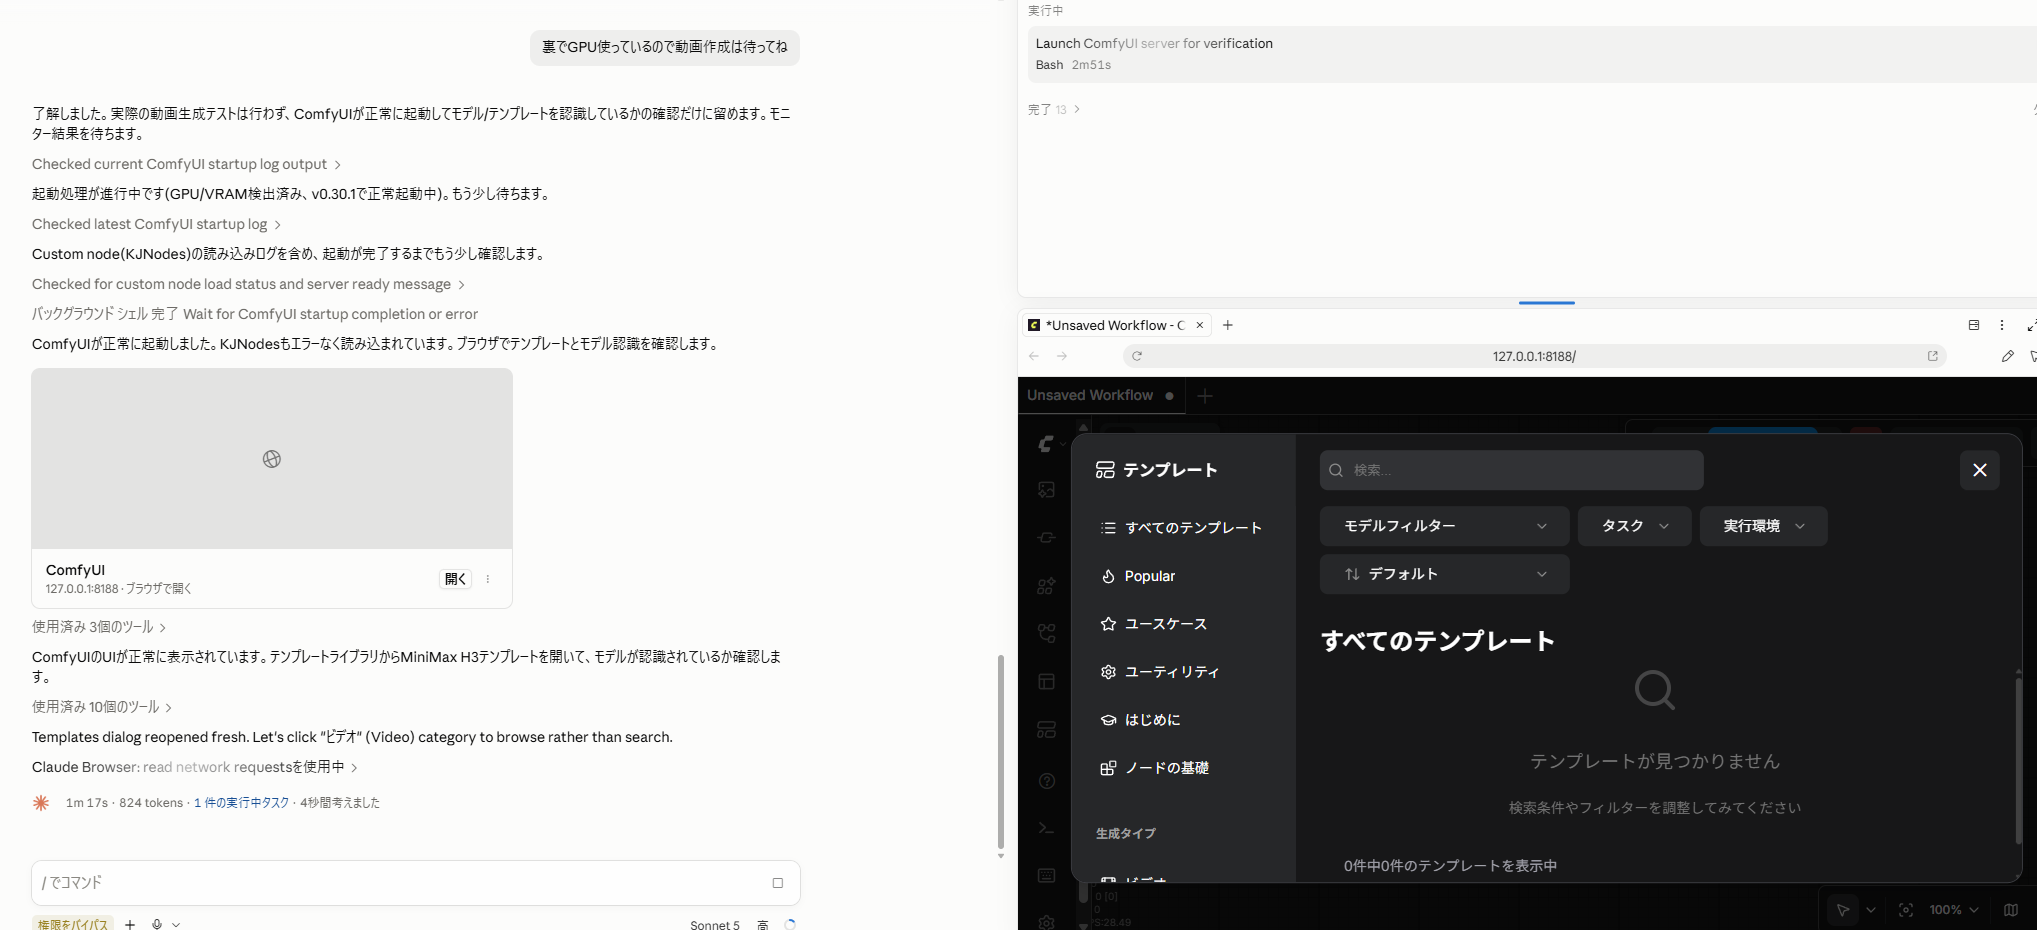Open the ComfyUI media assets sidebar icon
The image size is (2037, 930).
point(1046,489)
